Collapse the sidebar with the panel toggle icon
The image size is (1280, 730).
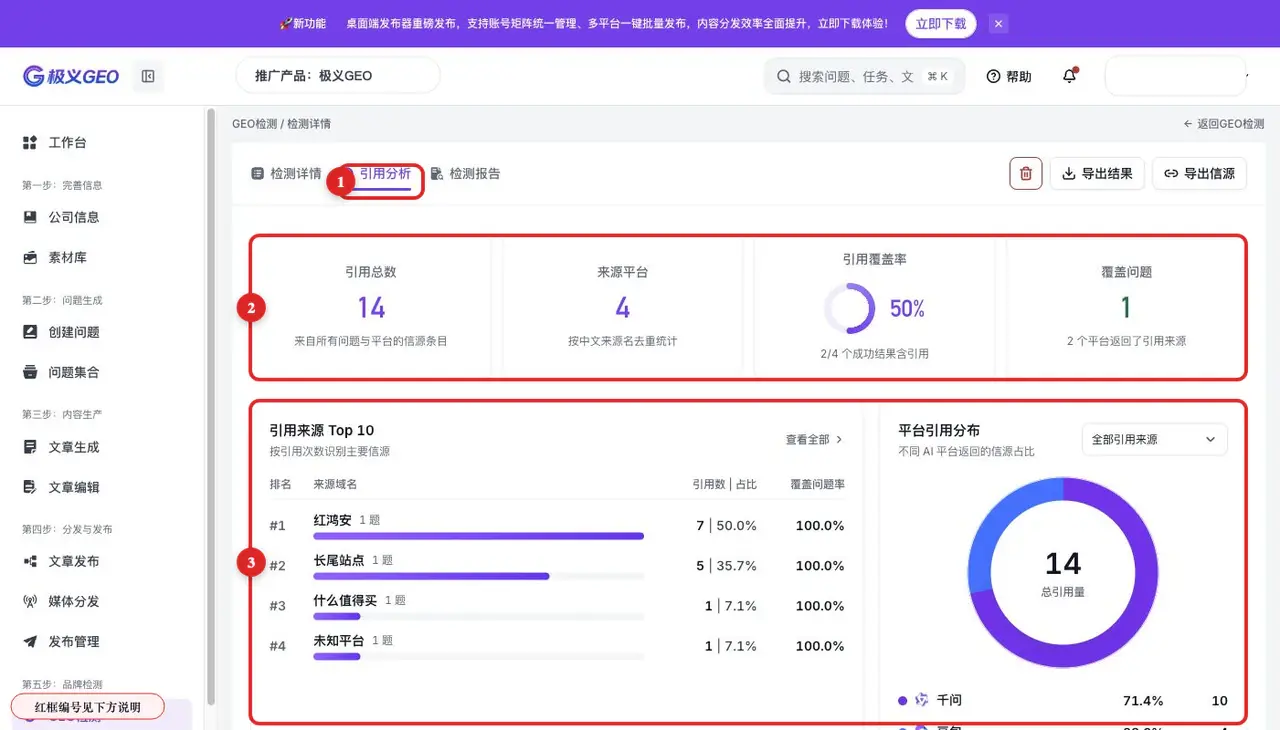coord(148,76)
